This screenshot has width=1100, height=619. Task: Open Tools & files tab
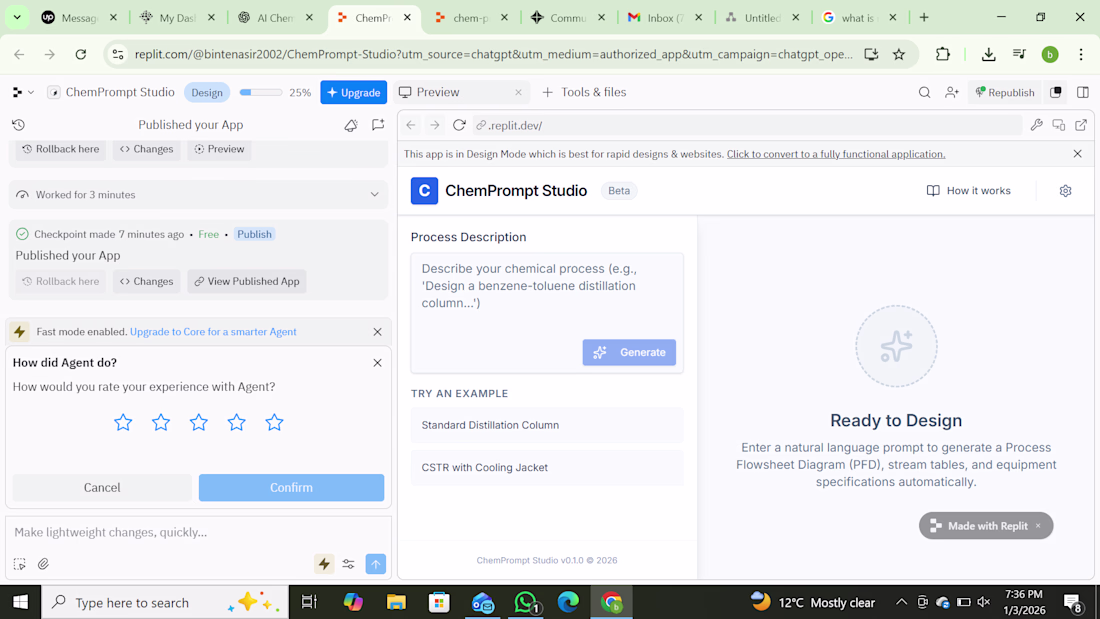point(584,93)
